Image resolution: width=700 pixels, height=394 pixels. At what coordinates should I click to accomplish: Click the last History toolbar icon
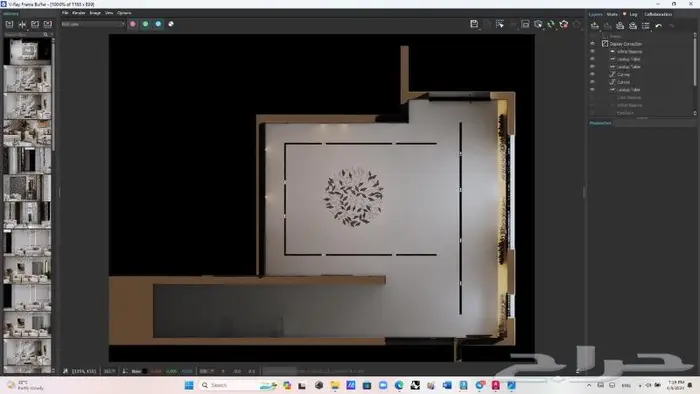pyautogui.click(x=48, y=24)
